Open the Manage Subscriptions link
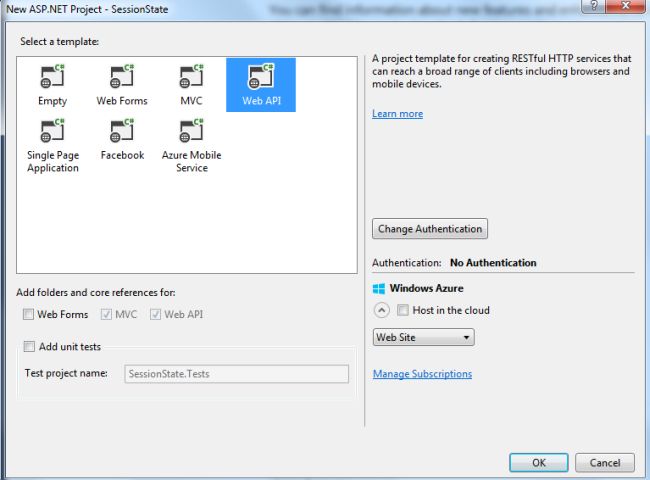650x480 pixels. pyautogui.click(x=422, y=374)
